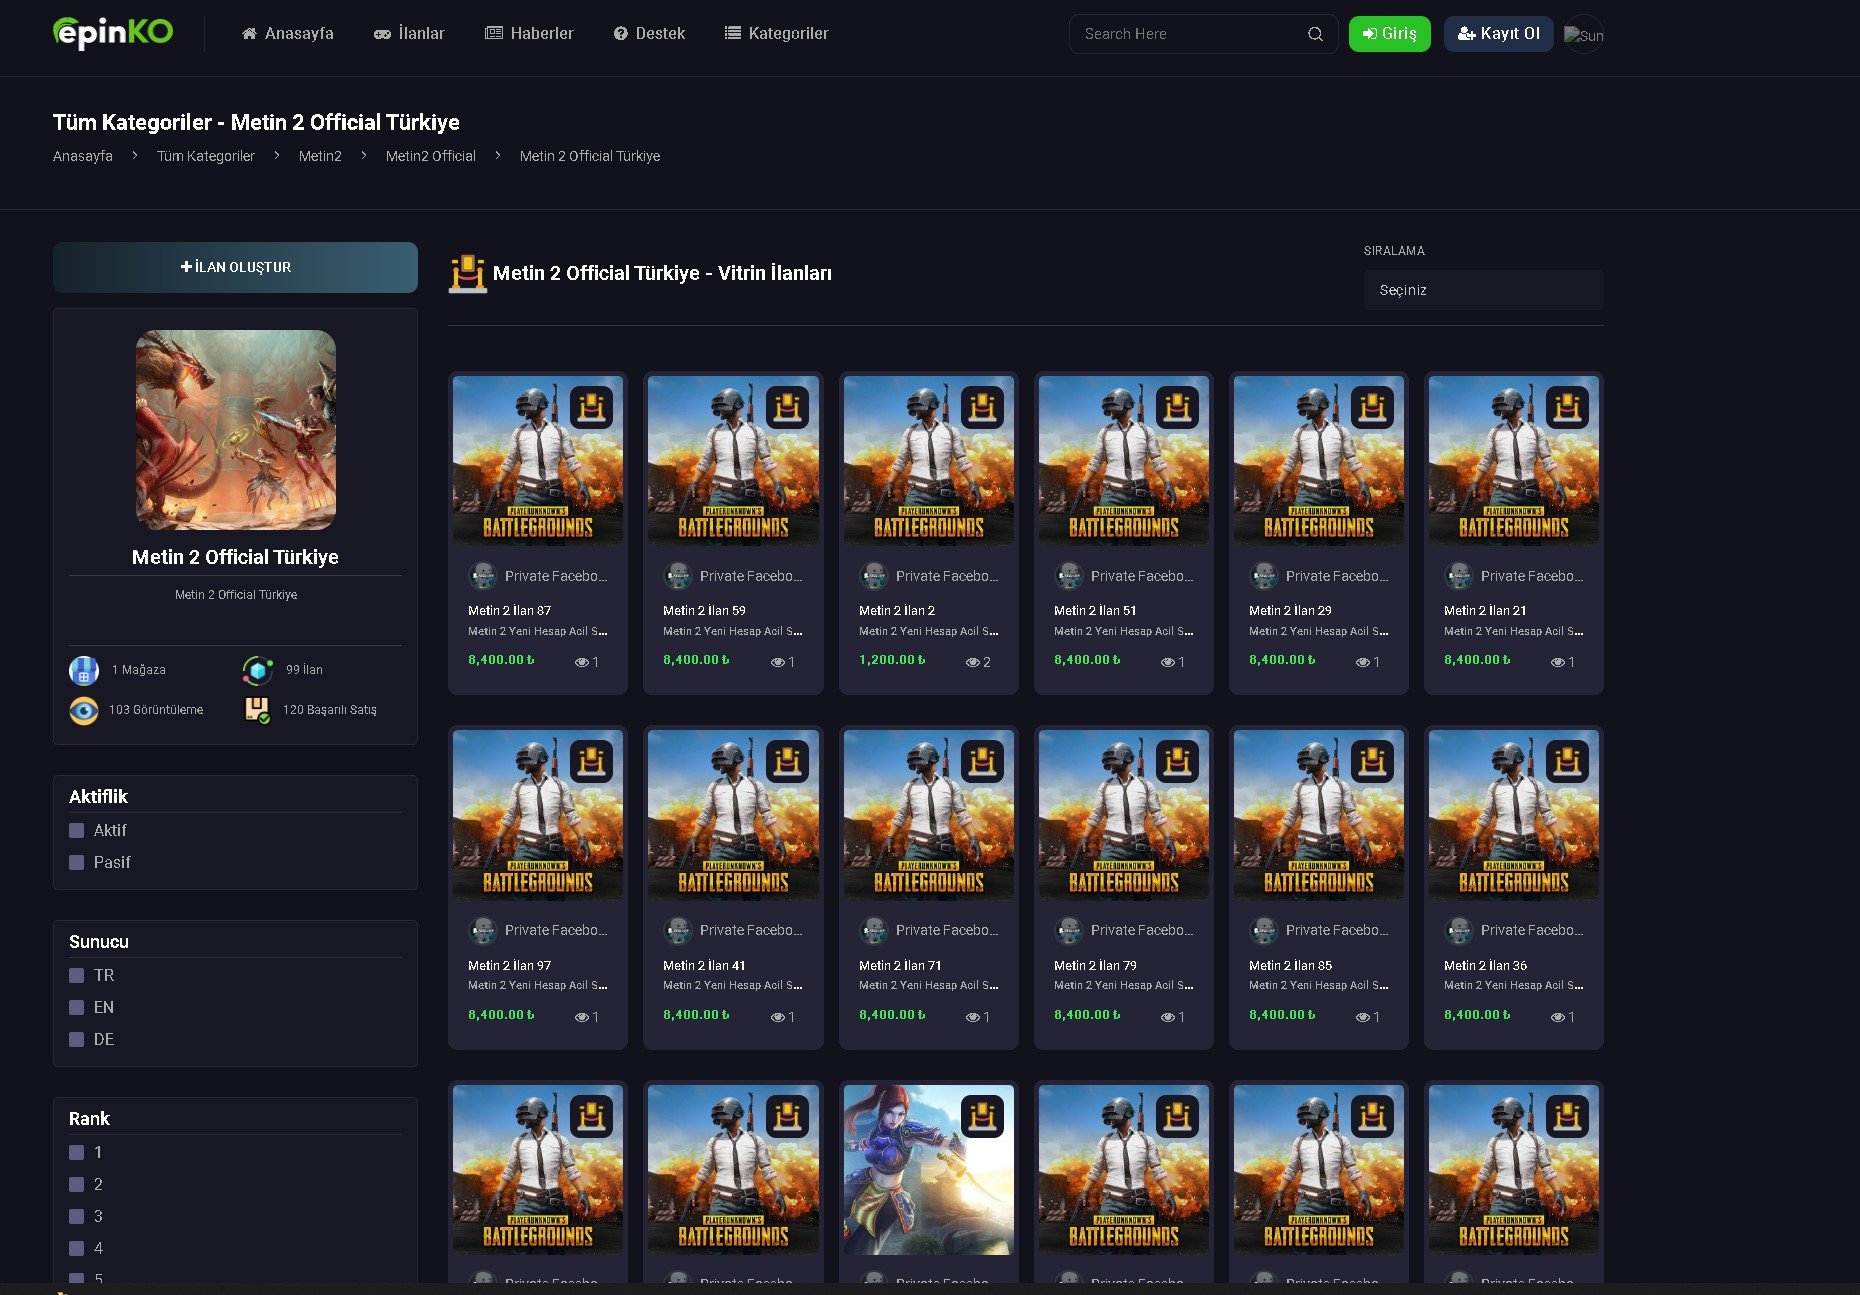Click the epinKO logo
Image resolution: width=1860 pixels, height=1295 pixels.
pyautogui.click(x=113, y=33)
